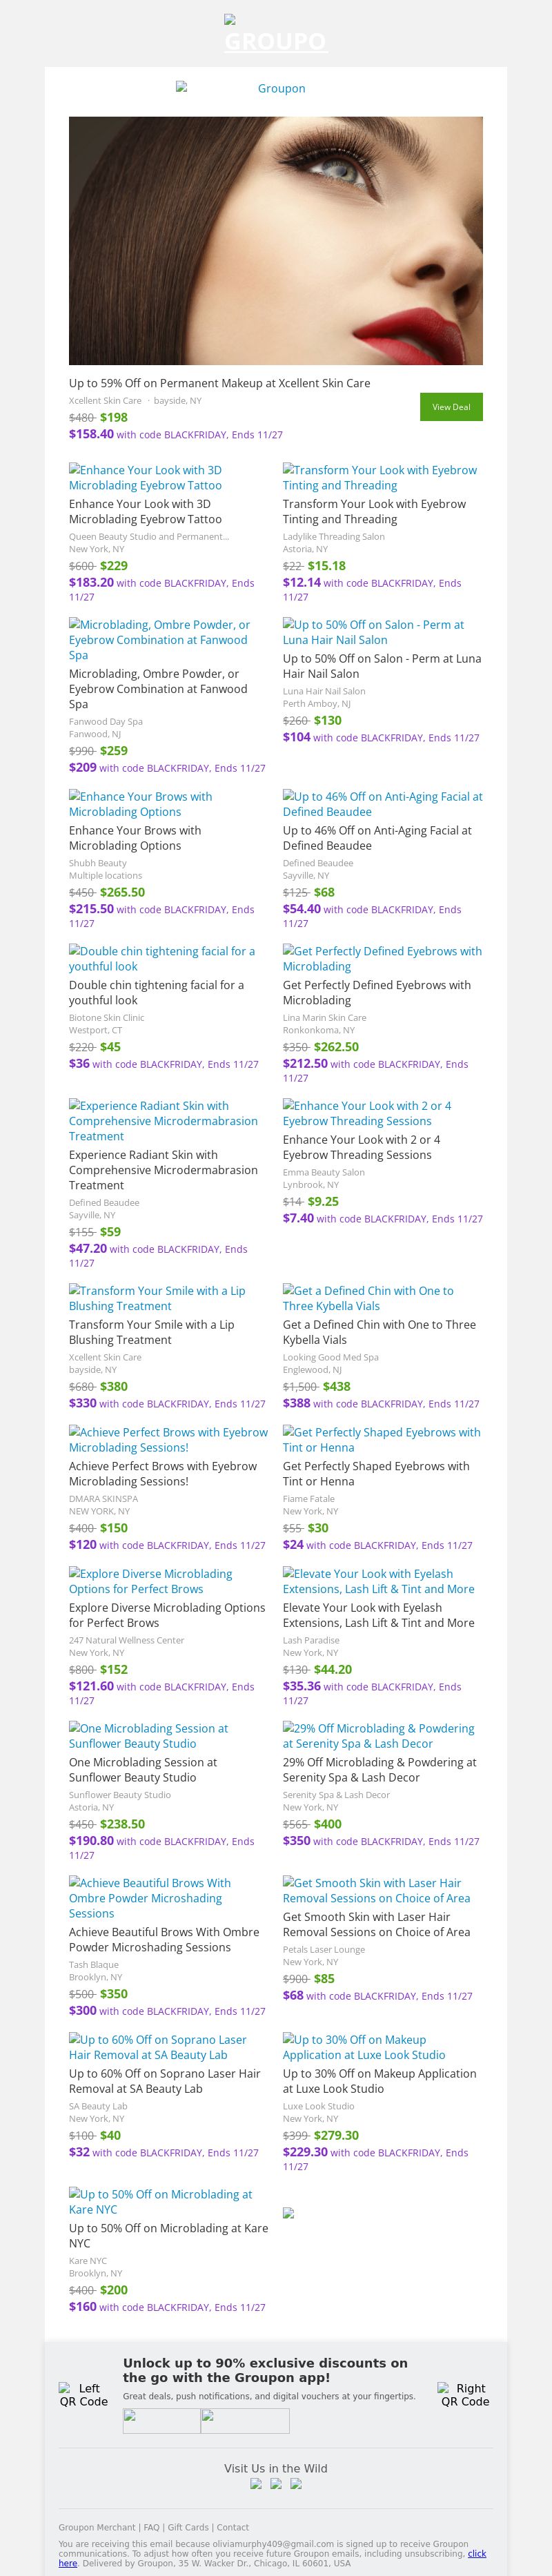Click the Left QR Code image

(x=83, y=2394)
